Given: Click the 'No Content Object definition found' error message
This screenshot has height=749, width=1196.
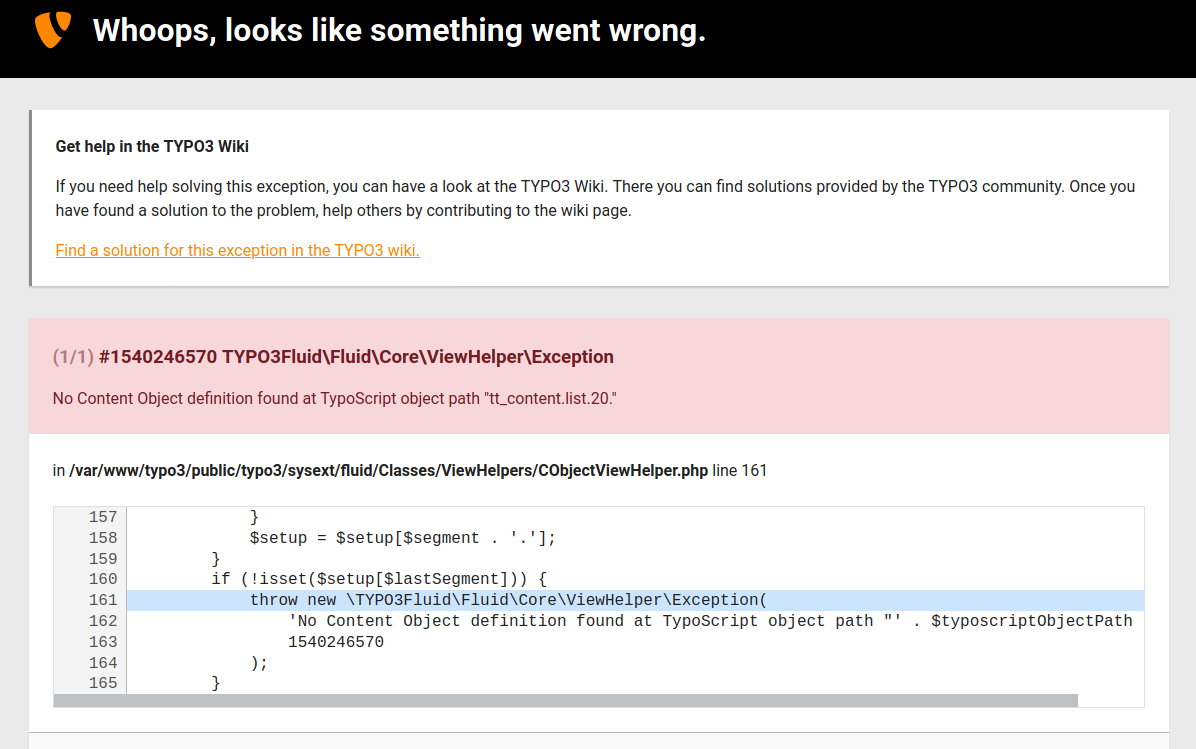Looking at the screenshot, I should click(x=334, y=398).
